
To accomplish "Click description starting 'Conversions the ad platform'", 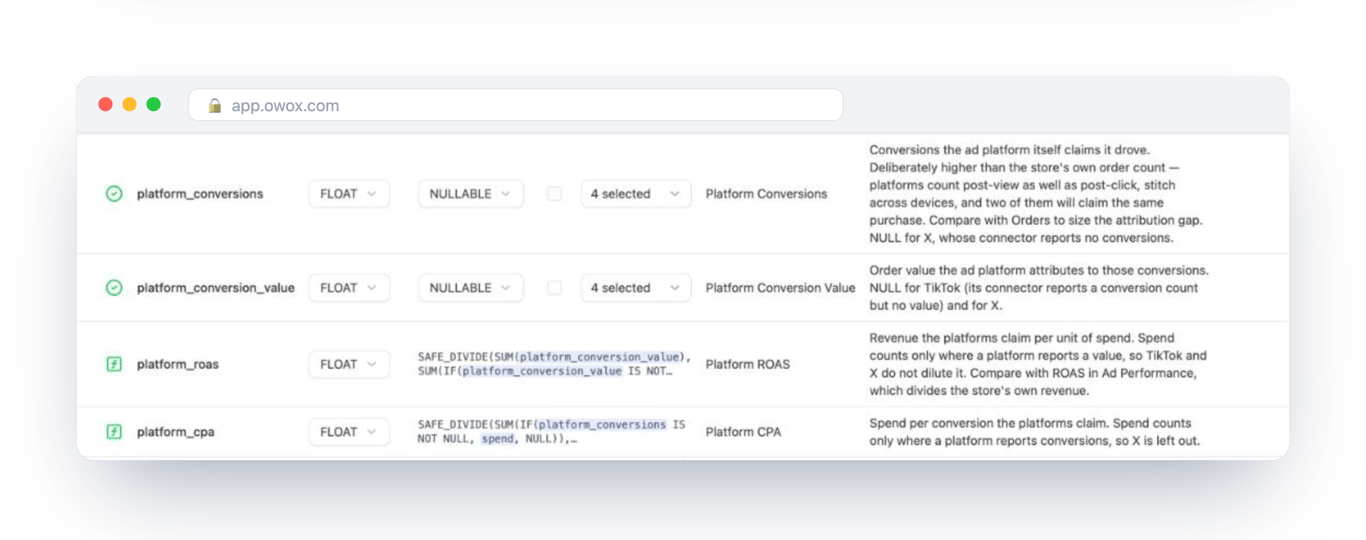I will click(x=1035, y=194).
